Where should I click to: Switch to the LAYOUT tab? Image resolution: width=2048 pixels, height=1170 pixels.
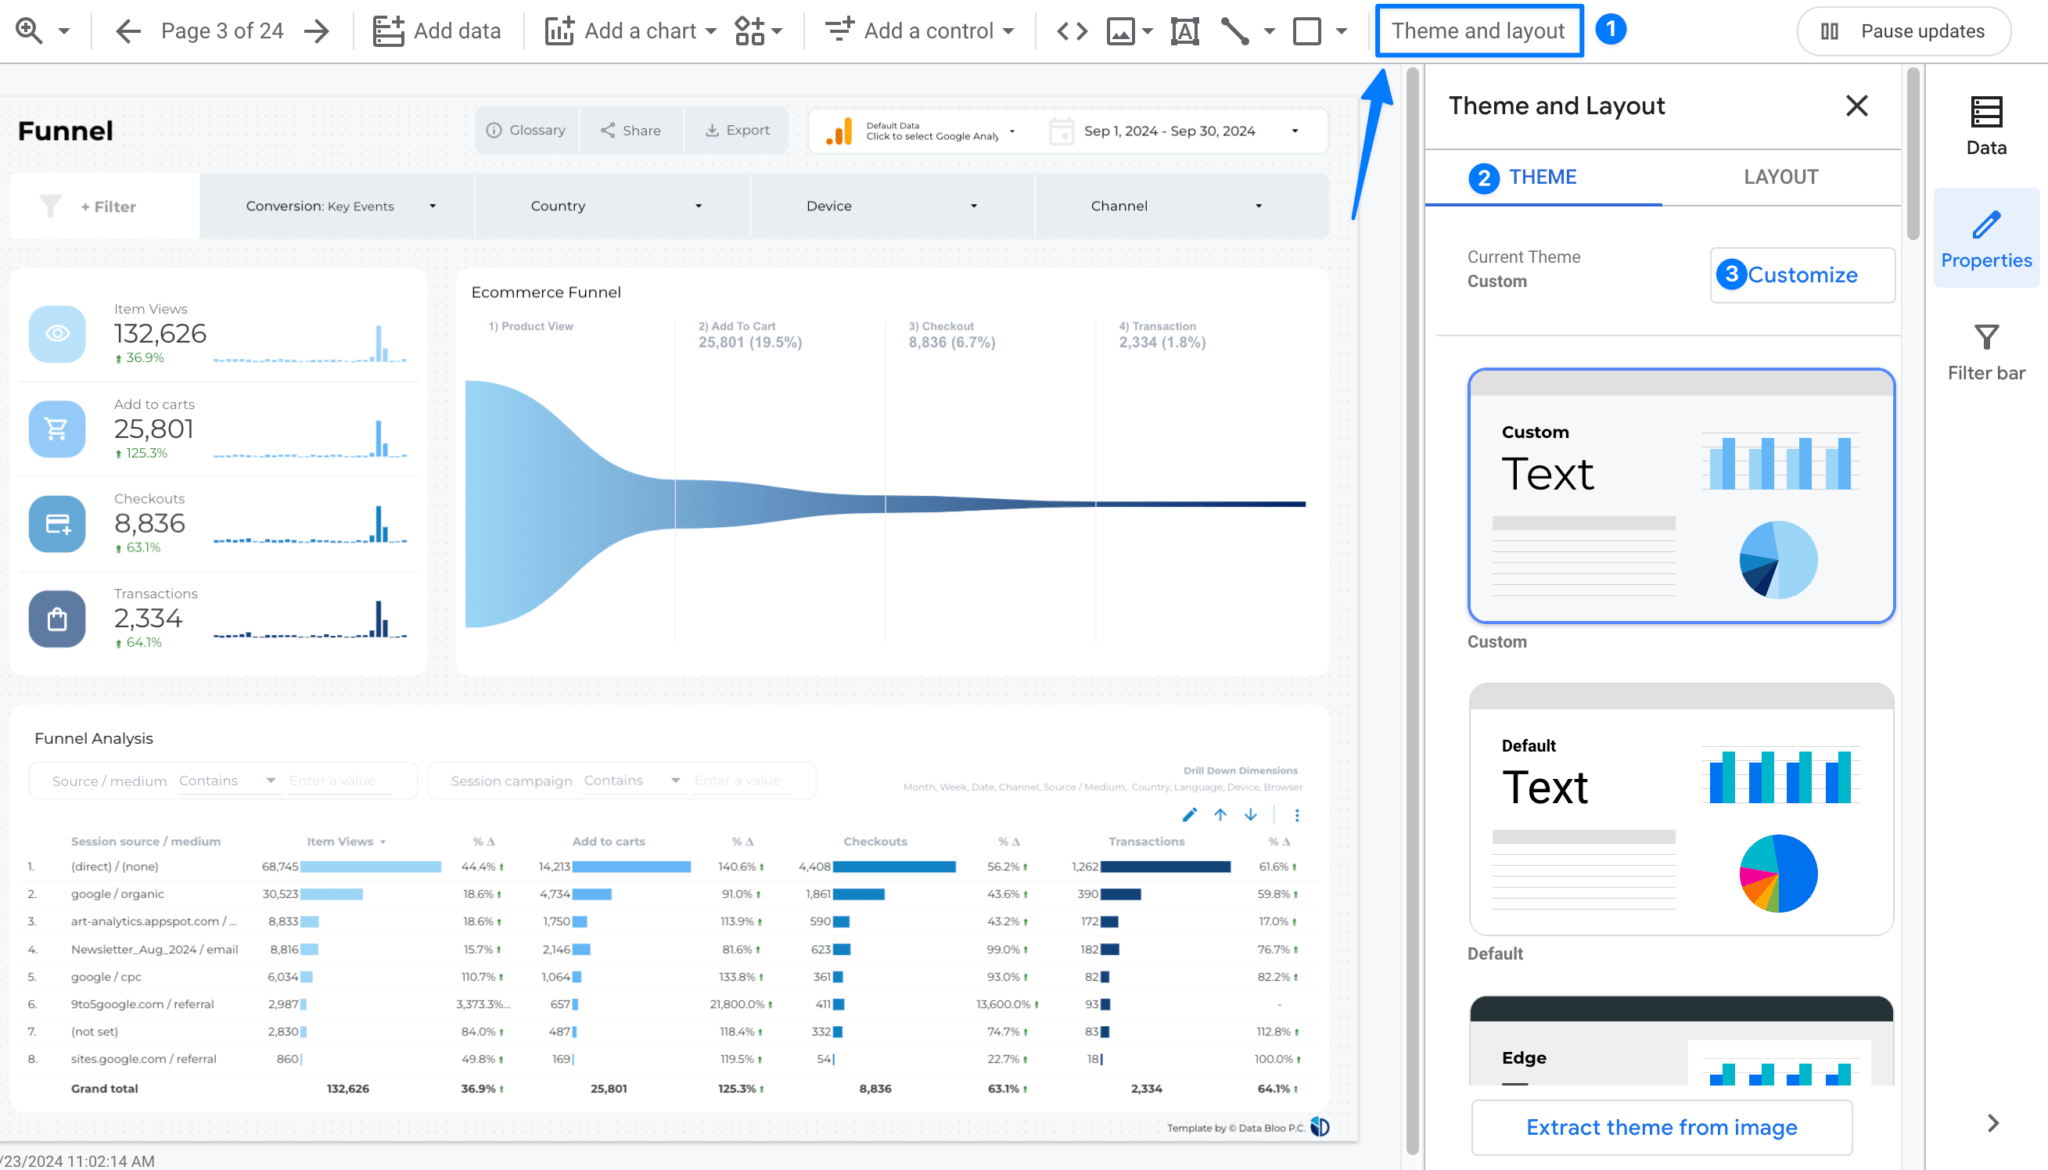(1780, 177)
